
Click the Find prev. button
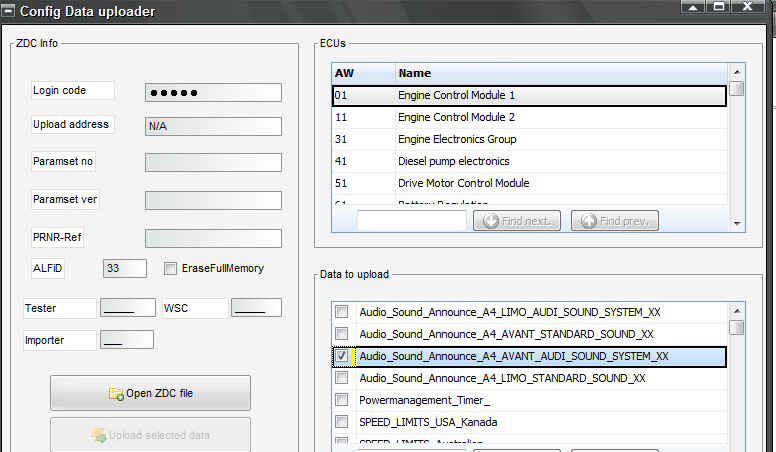[x=614, y=221]
